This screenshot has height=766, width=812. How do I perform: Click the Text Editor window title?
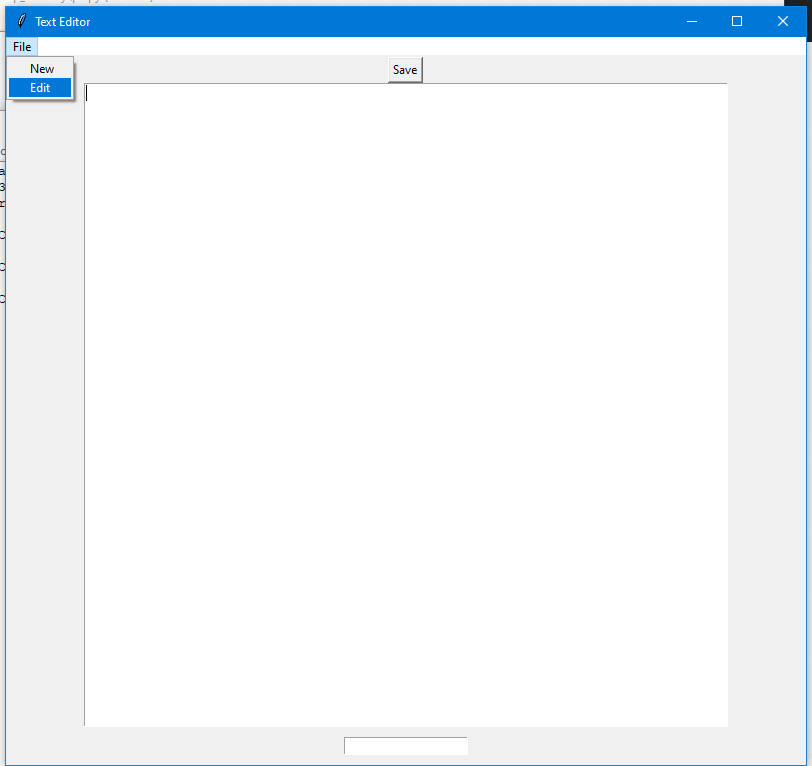tap(63, 22)
